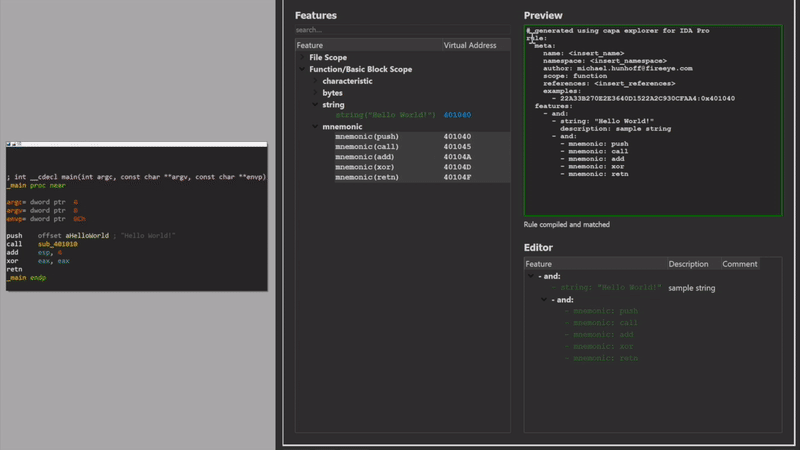Click the IDA graph node title bar icons
This screenshot has height=450, width=800.
pyautogui.click(x=14, y=144)
